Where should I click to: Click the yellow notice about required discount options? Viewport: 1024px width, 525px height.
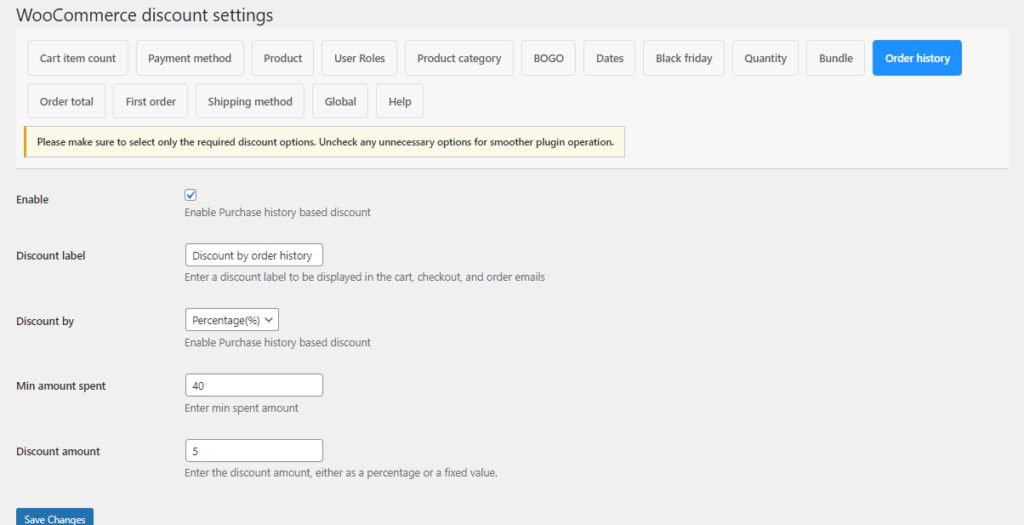tap(325, 142)
